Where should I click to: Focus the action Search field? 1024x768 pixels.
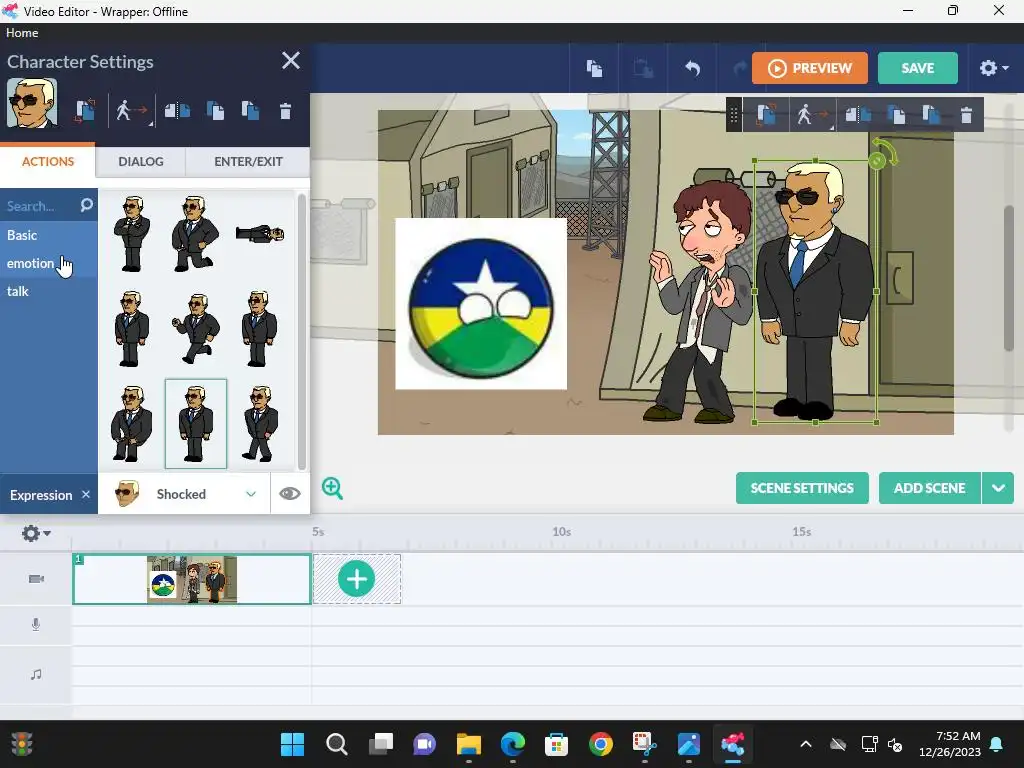coord(40,206)
